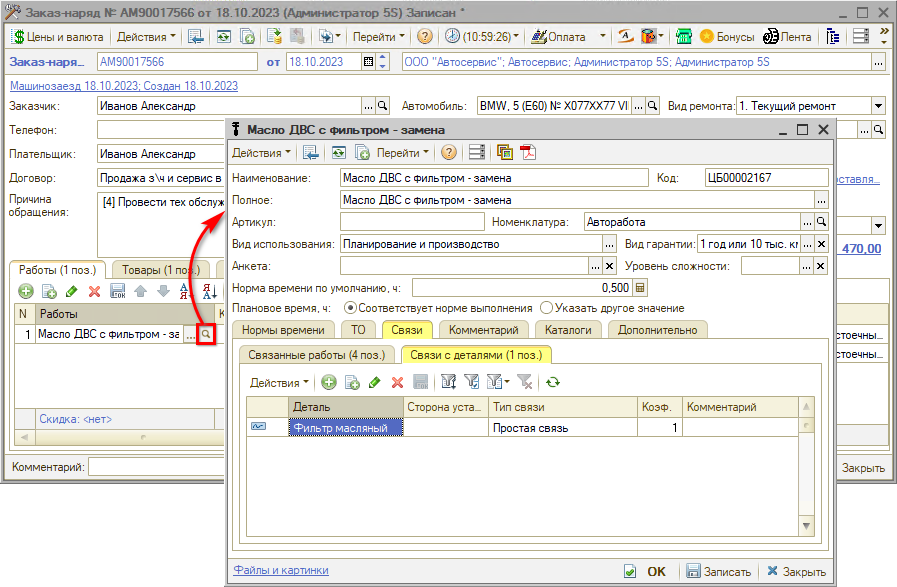This screenshot has width=897, height=587.
Task: Click the magnifier next to the Заказчик field
Action: click(383, 106)
